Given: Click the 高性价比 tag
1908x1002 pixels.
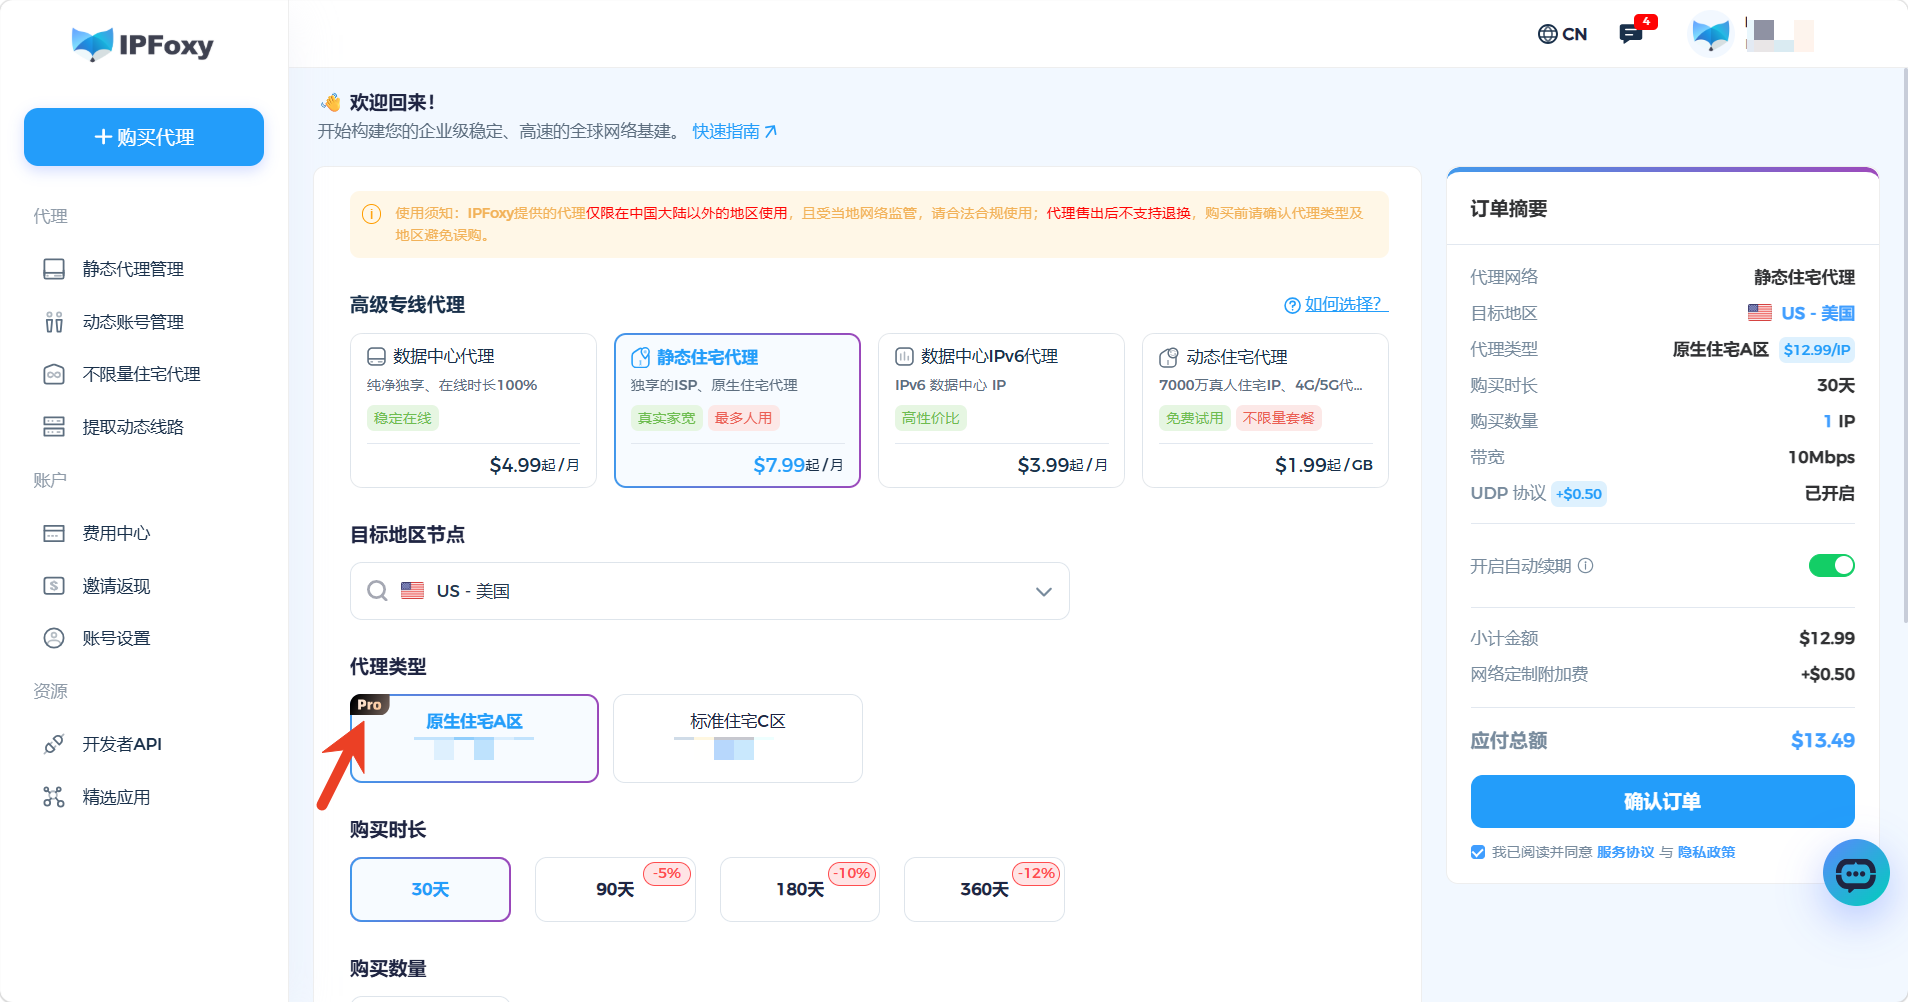Looking at the screenshot, I should pos(930,418).
